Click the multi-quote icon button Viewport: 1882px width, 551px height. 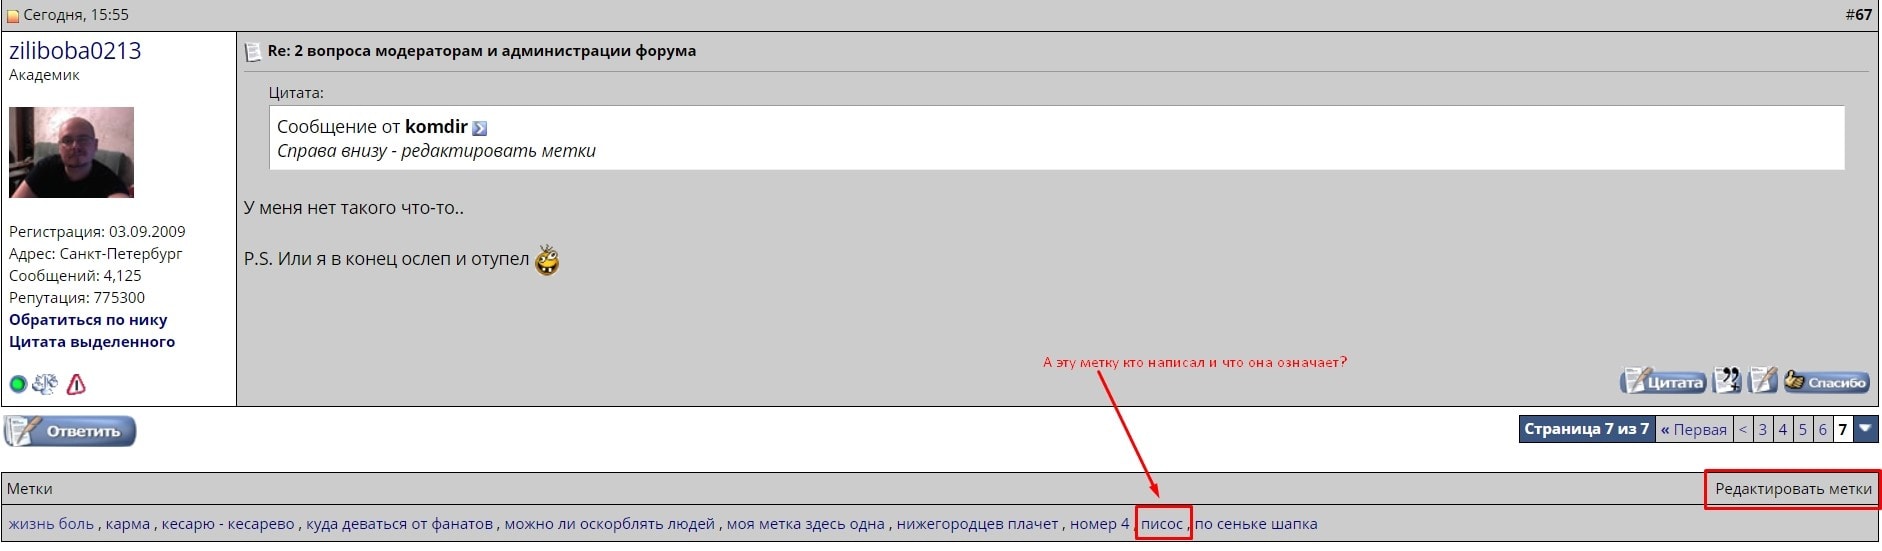tap(1727, 381)
